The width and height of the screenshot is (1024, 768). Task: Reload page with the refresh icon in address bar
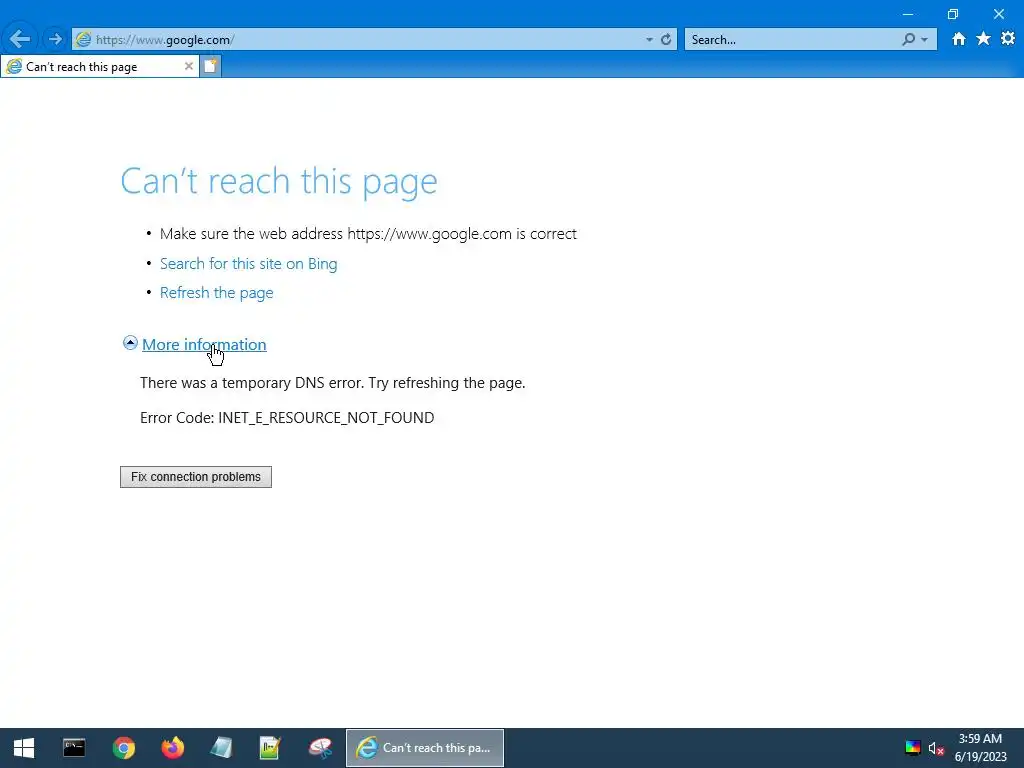666,40
